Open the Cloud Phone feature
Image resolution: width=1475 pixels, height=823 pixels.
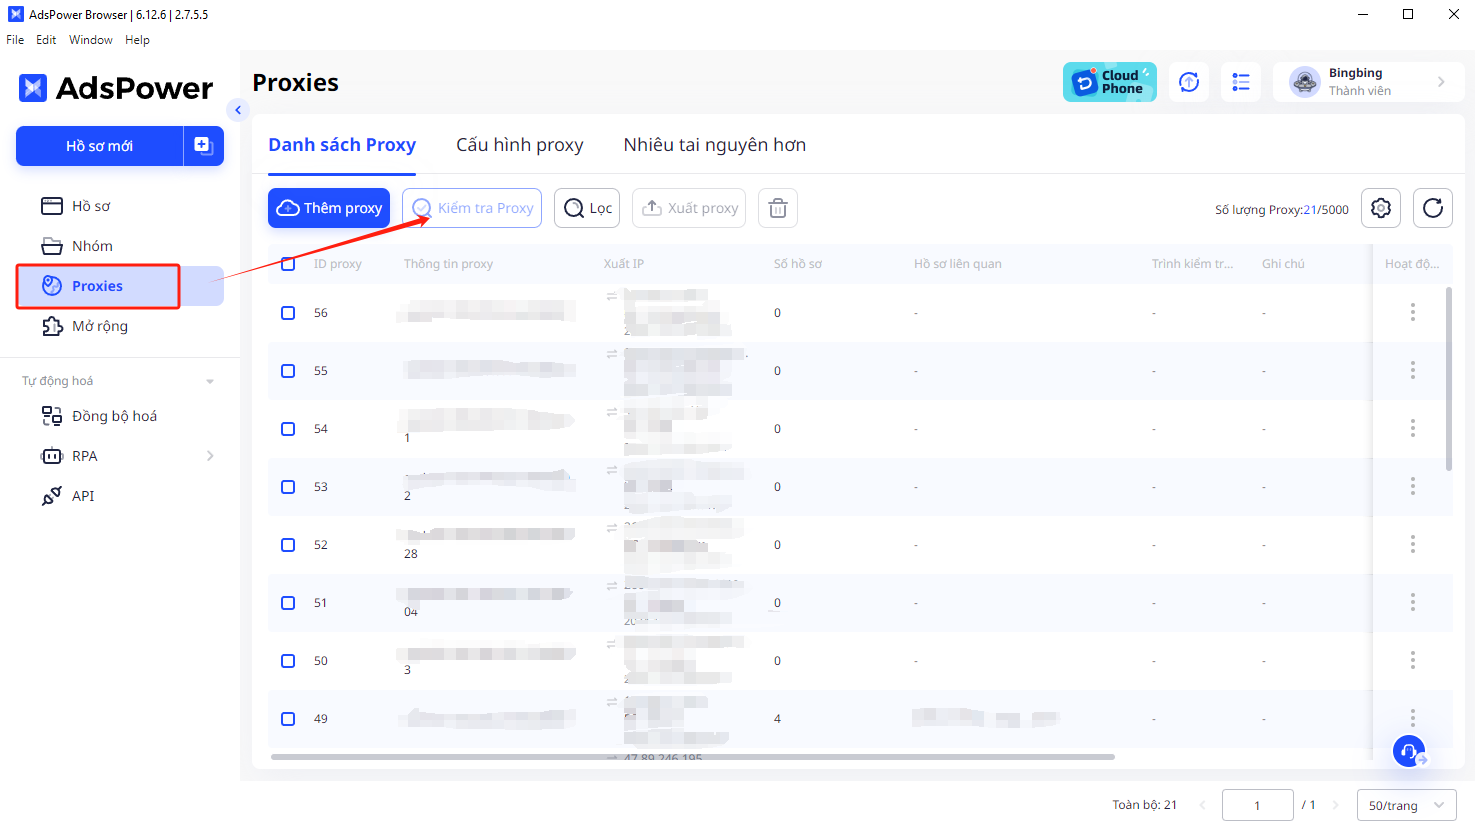pos(1110,82)
